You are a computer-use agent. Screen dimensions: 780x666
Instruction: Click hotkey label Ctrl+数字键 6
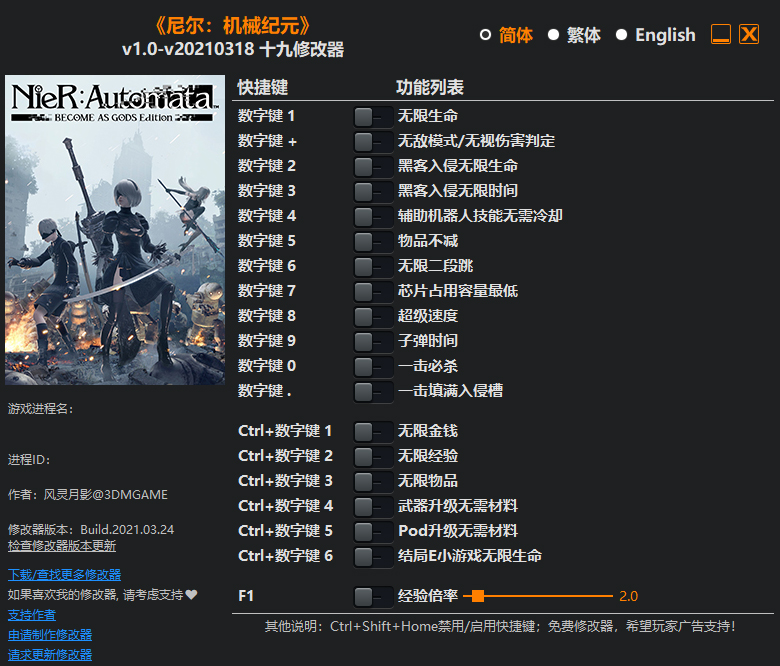click(x=286, y=556)
